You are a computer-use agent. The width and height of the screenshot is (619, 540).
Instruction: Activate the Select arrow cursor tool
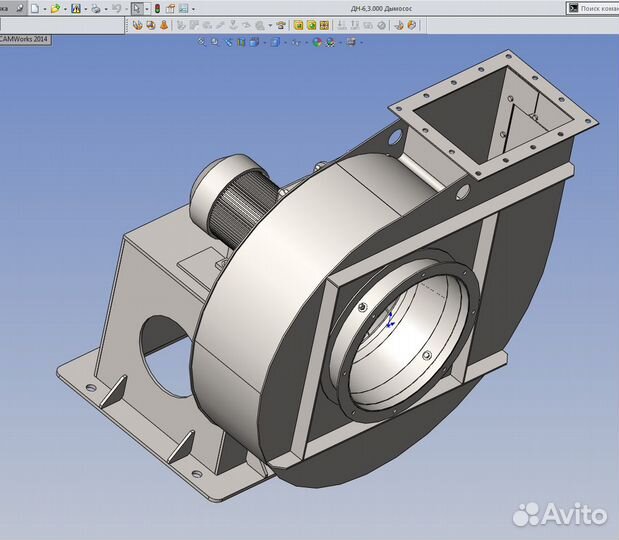(x=136, y=8)
